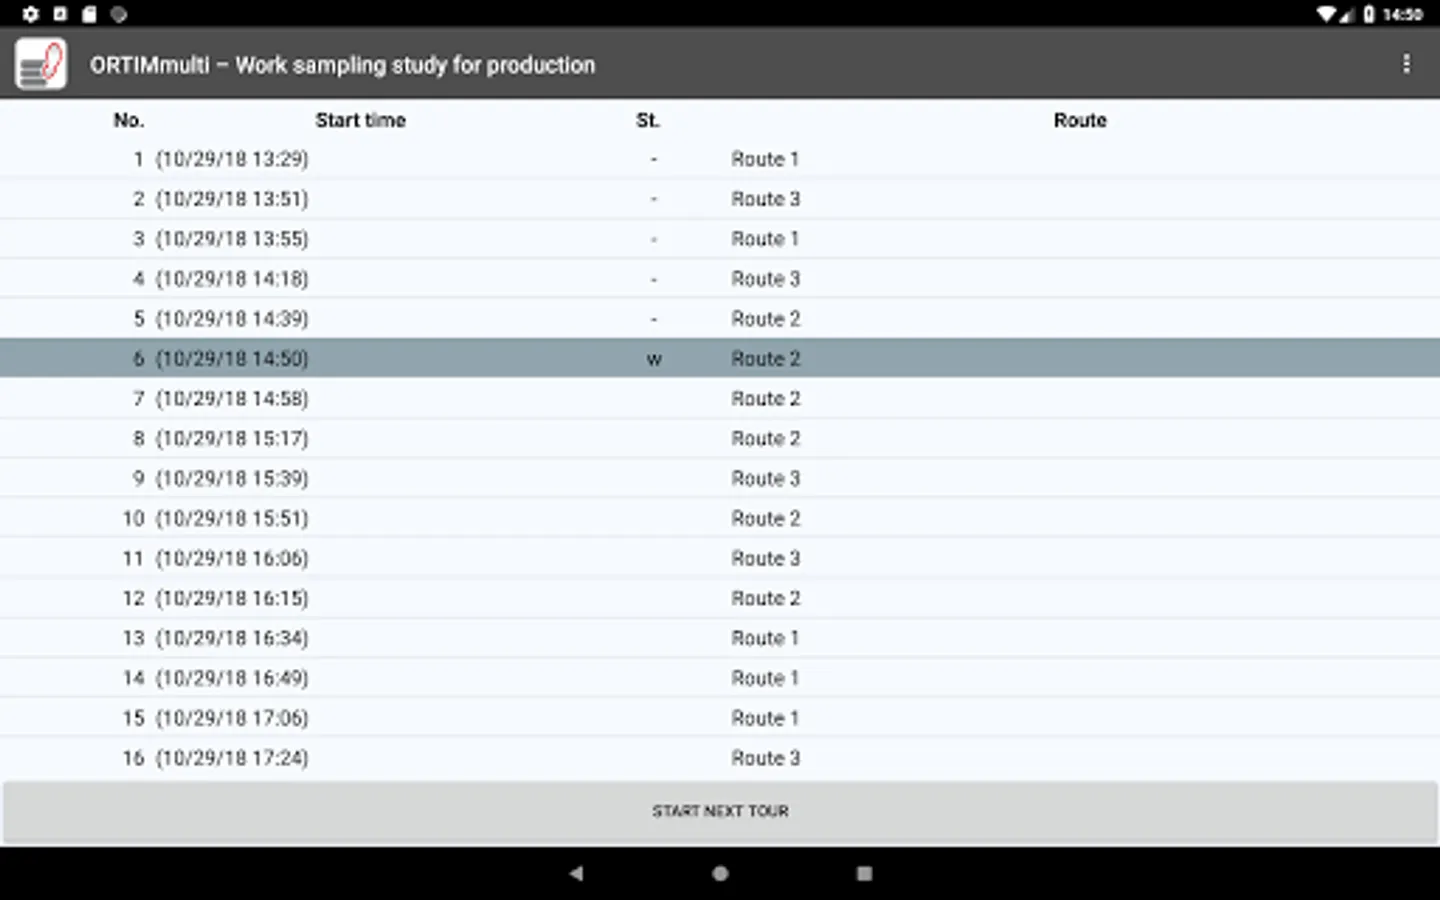
Task: Tap the Start time column header
Action: (x=360, y=120)
